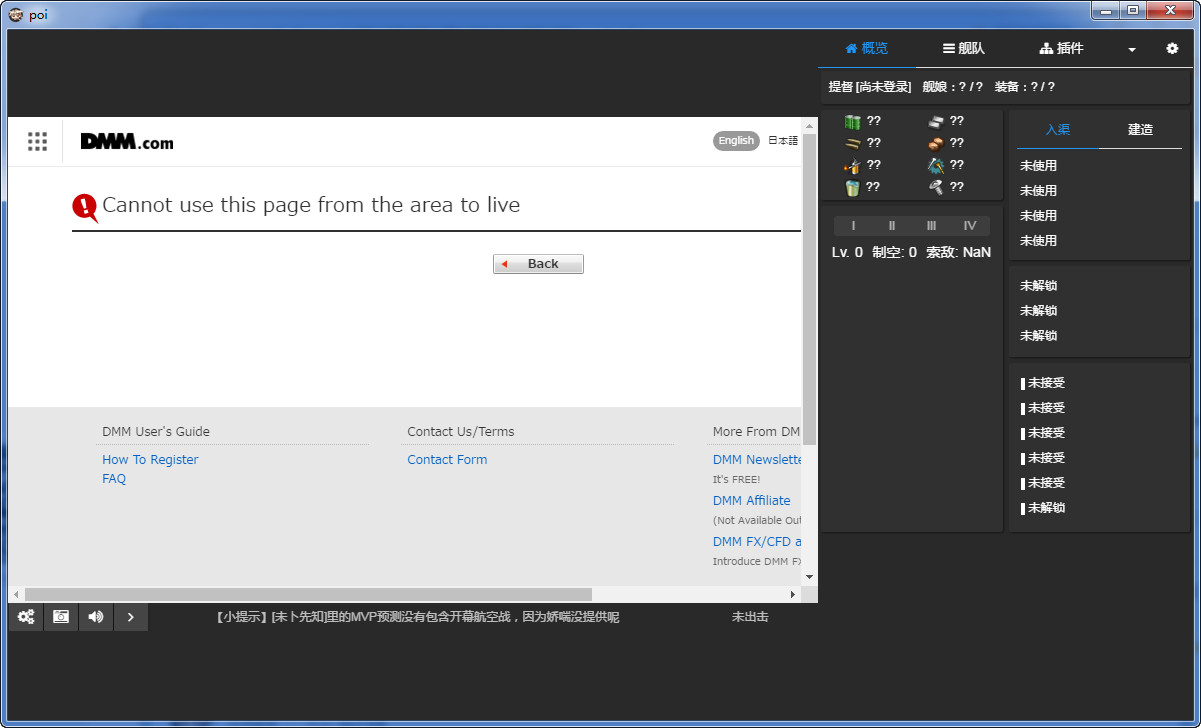
Task: Open poi settings gear icon
Action: click(x=1172, y=48)
